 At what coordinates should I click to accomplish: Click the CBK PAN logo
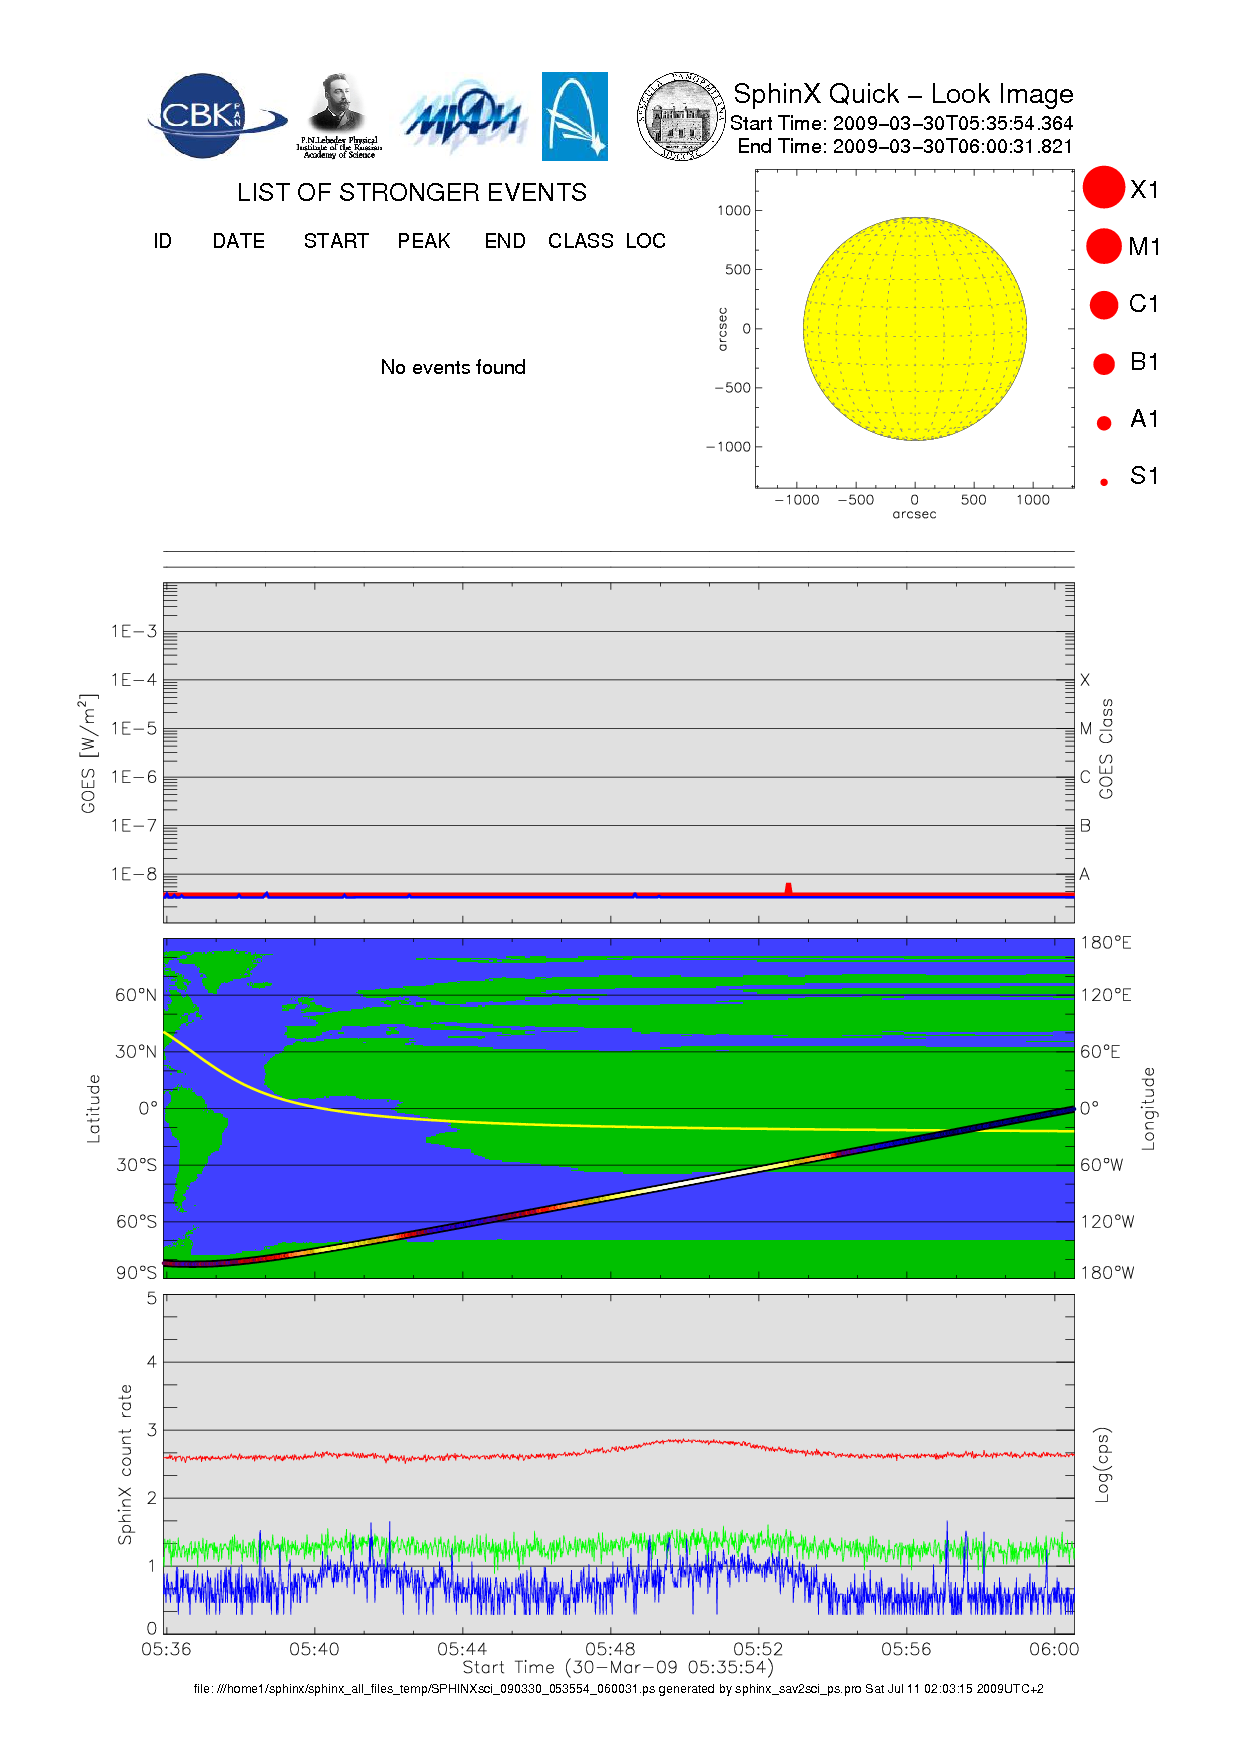(216, 116)
